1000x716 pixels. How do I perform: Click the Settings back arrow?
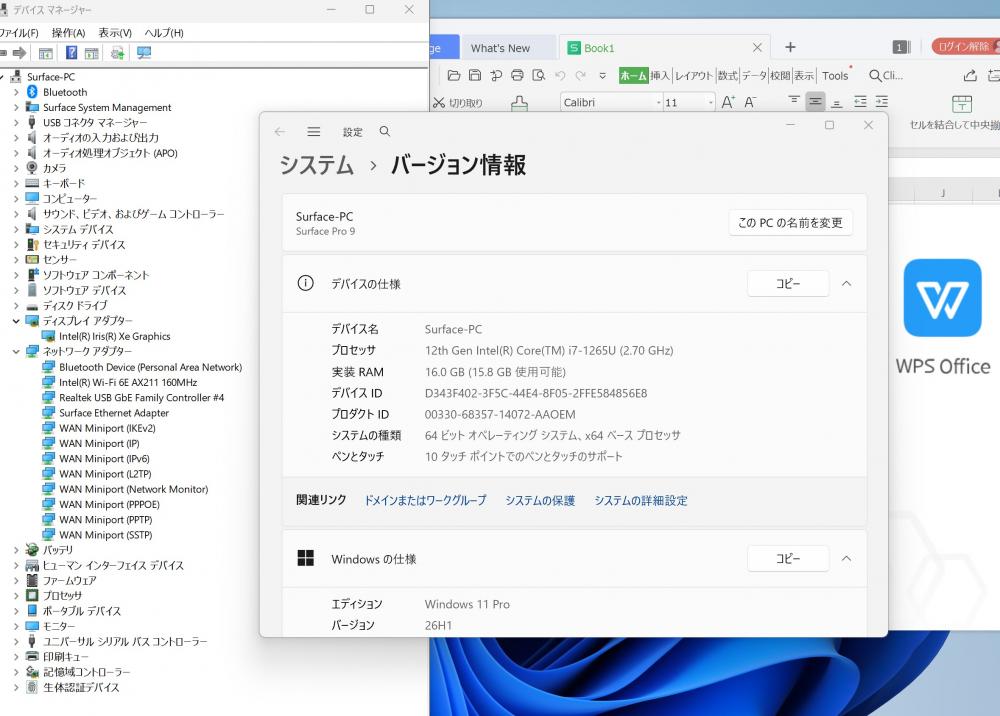[x=279, y=131]
